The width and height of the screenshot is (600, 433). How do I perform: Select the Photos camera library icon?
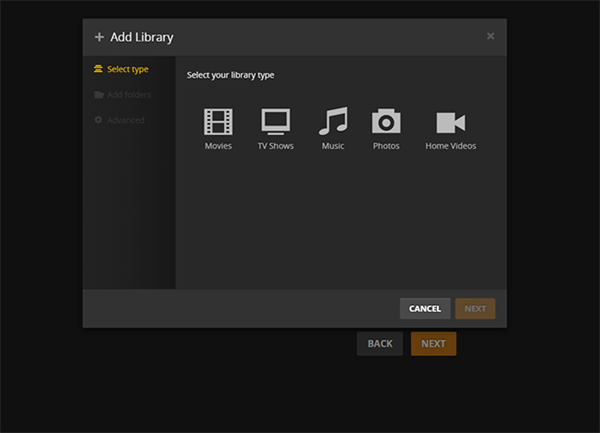point(386,121)
